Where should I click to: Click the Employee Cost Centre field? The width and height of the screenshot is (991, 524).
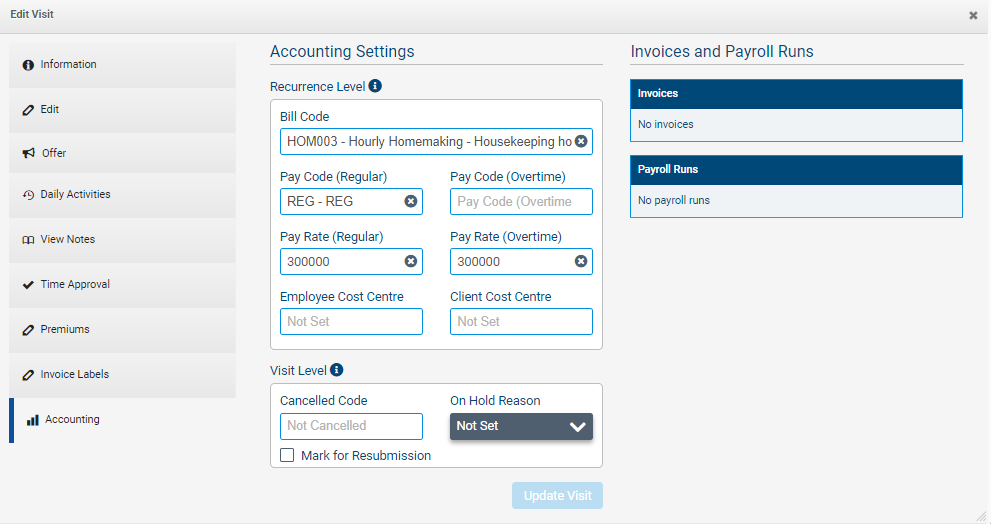[x=351, y=321]
